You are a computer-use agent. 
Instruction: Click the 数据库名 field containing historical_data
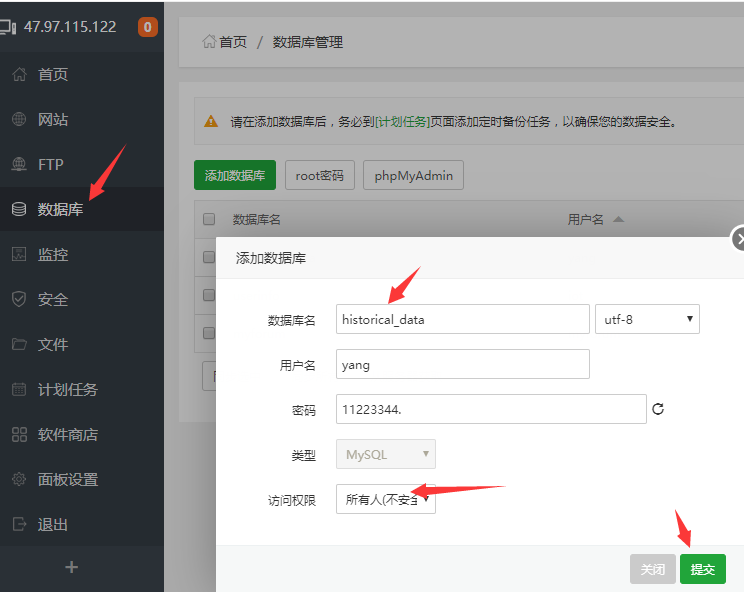(463, 319)
